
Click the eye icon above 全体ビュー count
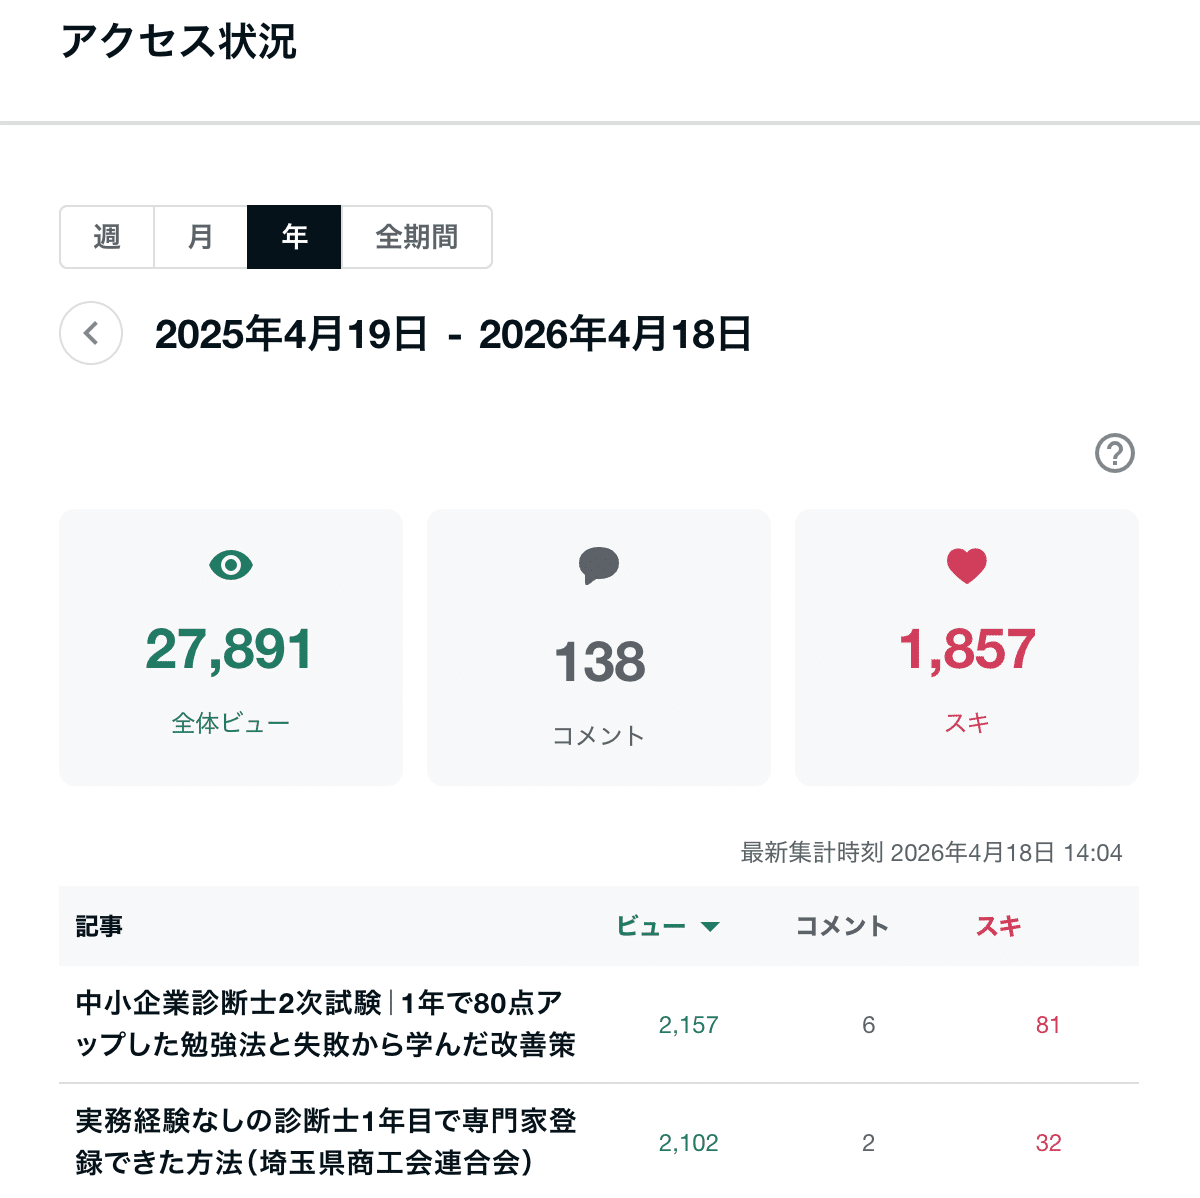pyautogui.click(x=230, y=565)
